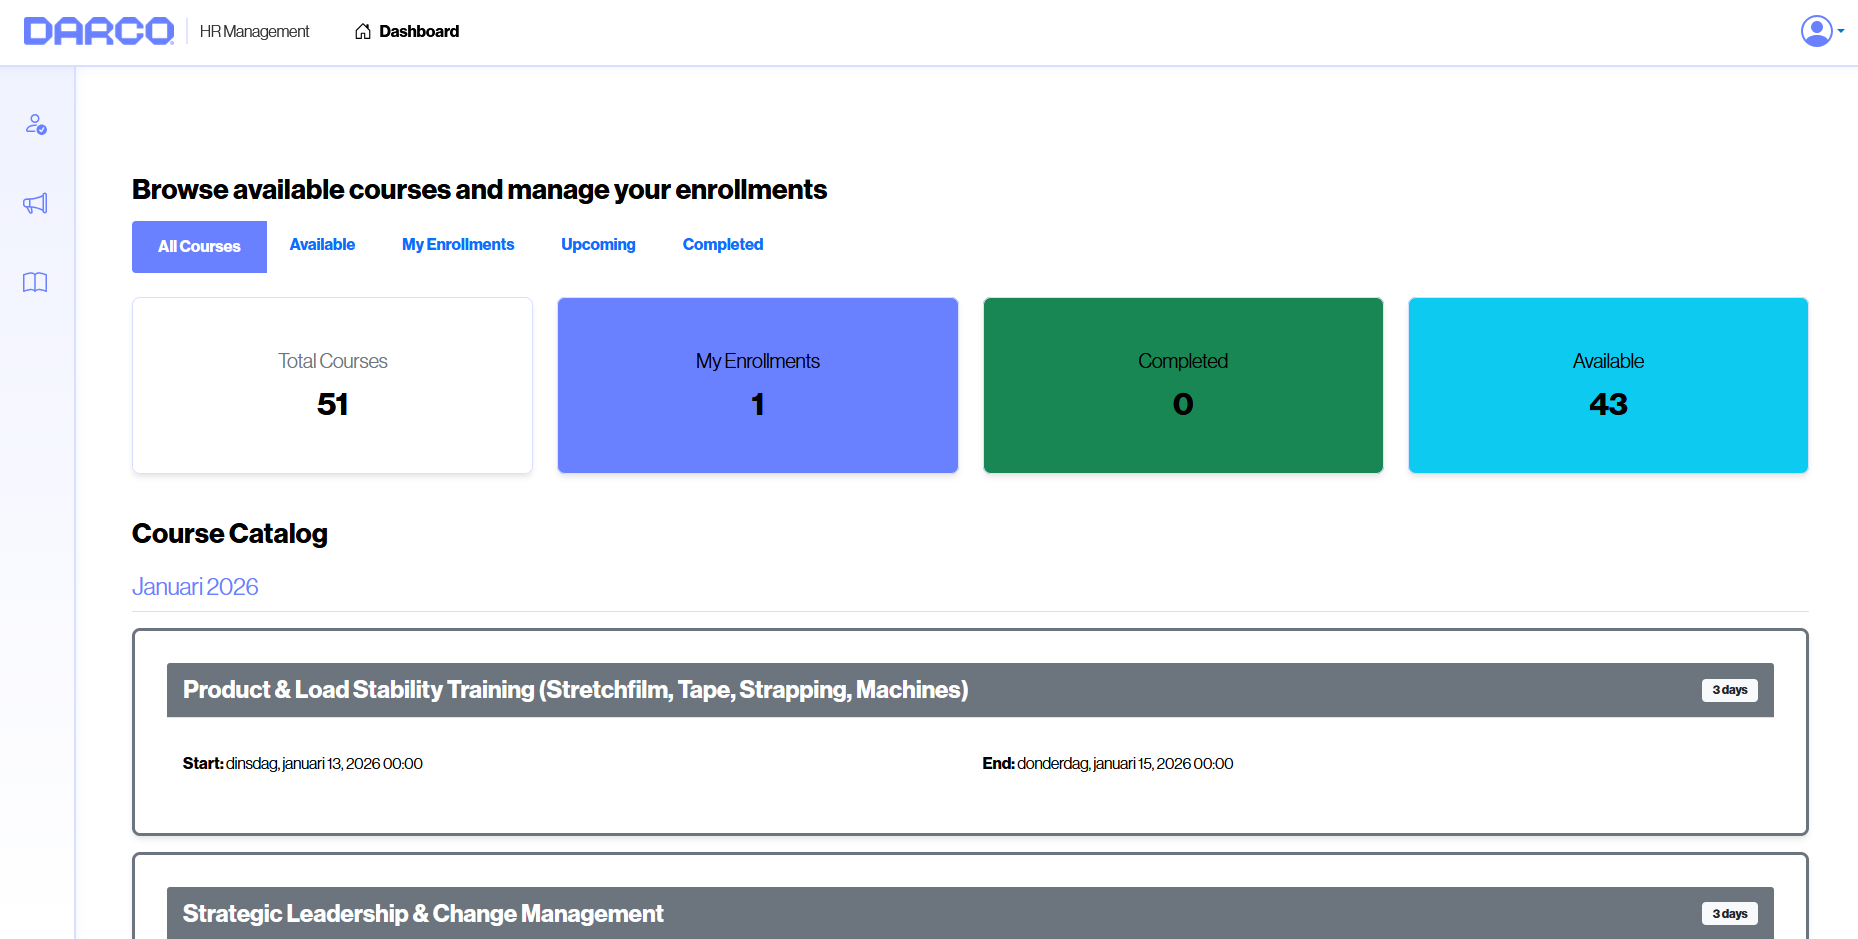
Task: Click the 3 days duration badge on Stability Training
Action: pos(1730,690)
